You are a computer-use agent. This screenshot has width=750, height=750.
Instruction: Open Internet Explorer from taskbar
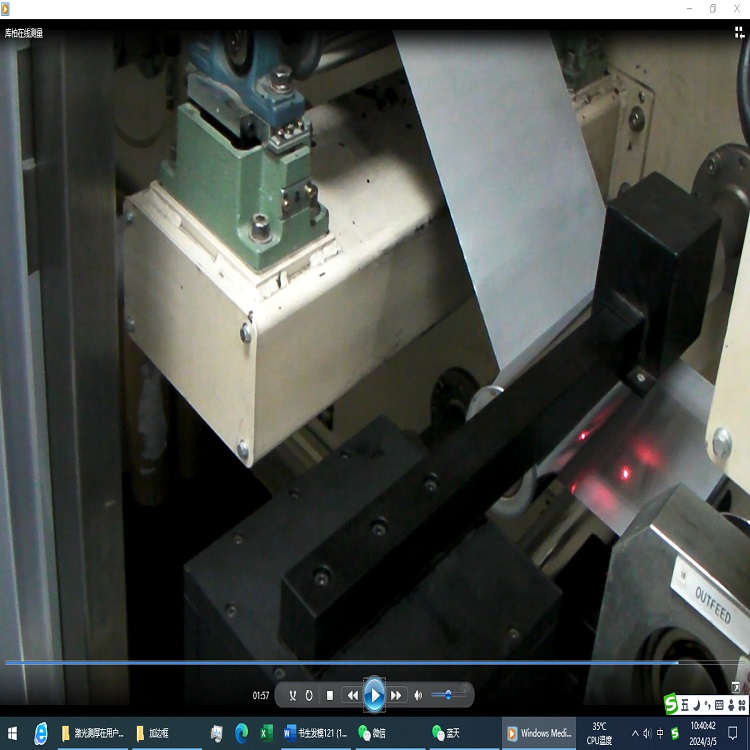tap(41, 733)
